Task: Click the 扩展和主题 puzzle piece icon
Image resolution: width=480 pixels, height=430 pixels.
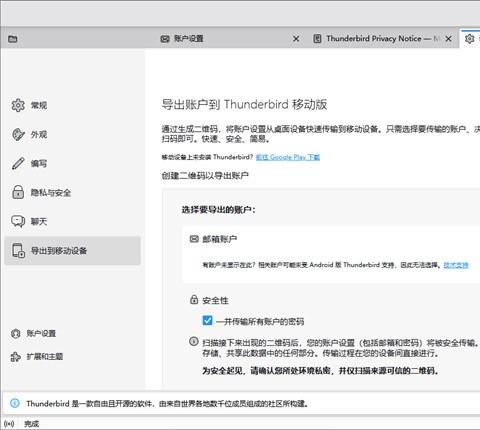Action: 16,357
